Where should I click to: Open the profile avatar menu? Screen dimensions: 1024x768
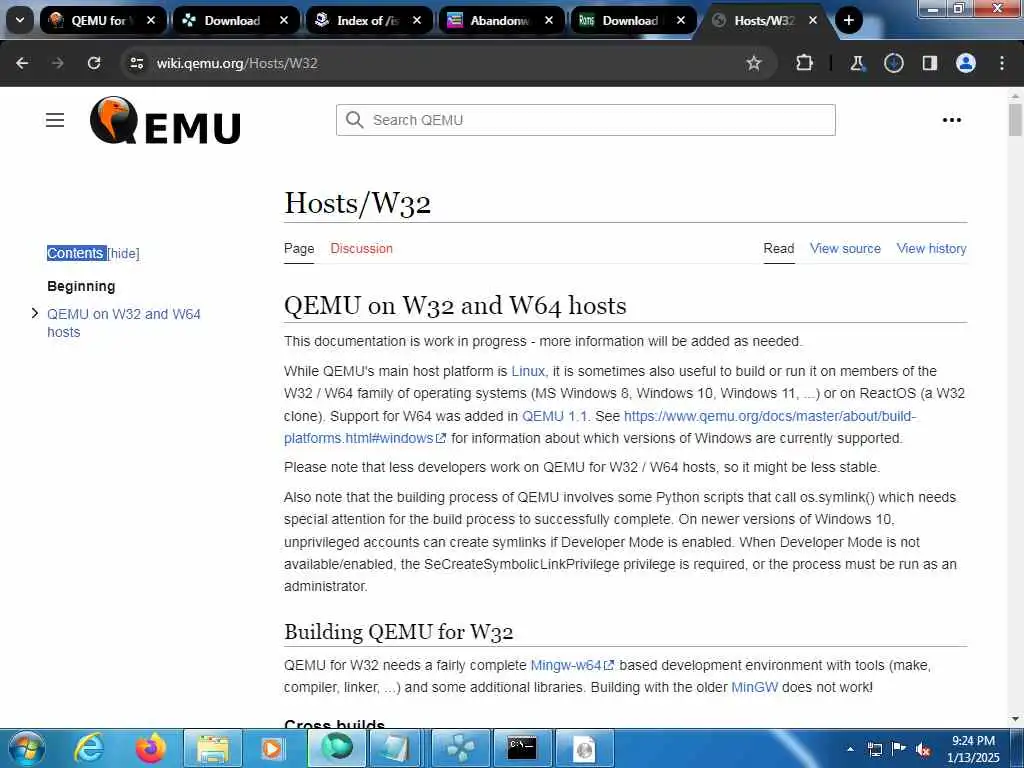[x=965, y=63]
